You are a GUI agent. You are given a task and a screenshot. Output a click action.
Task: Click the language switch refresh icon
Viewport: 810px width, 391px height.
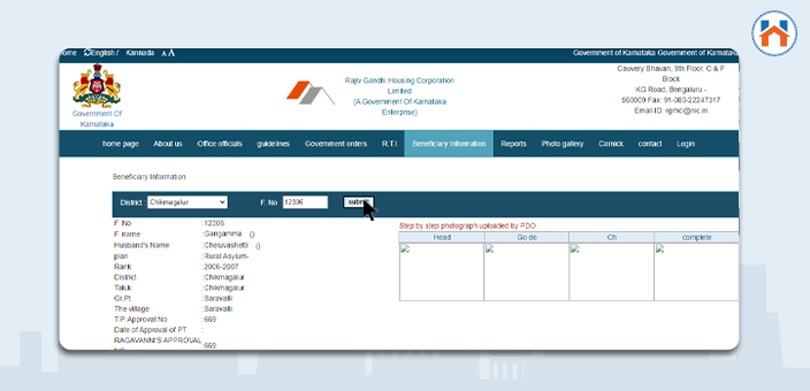[87, 53]
